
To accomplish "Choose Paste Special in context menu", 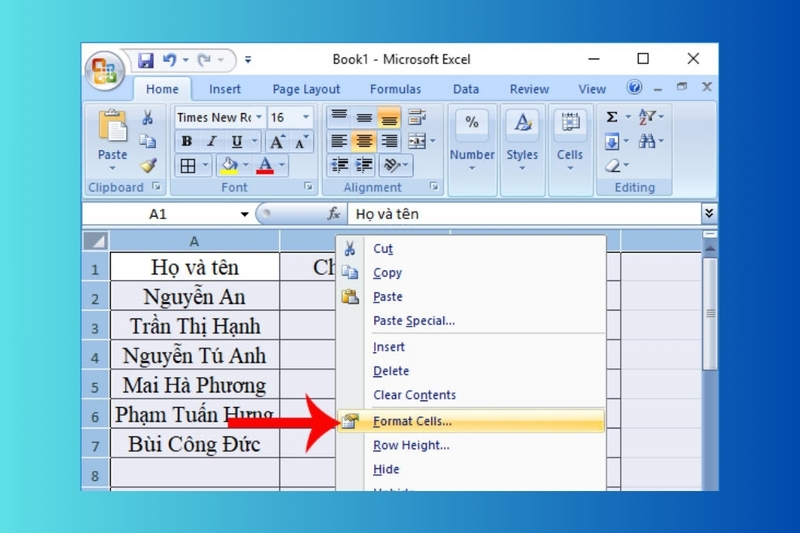I will point(471,321).
